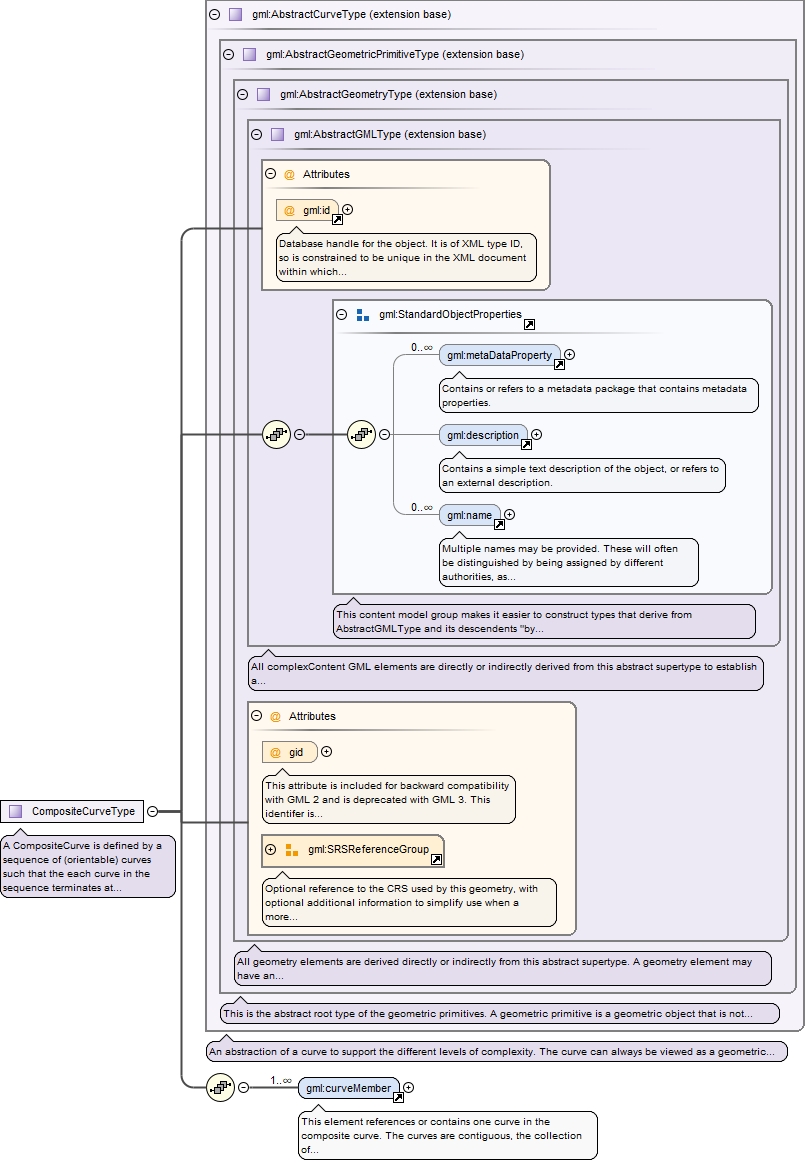Select gml:id attribute label
Screen dimensions: 806x1163
pyautogui.click(x=317, y=211)
